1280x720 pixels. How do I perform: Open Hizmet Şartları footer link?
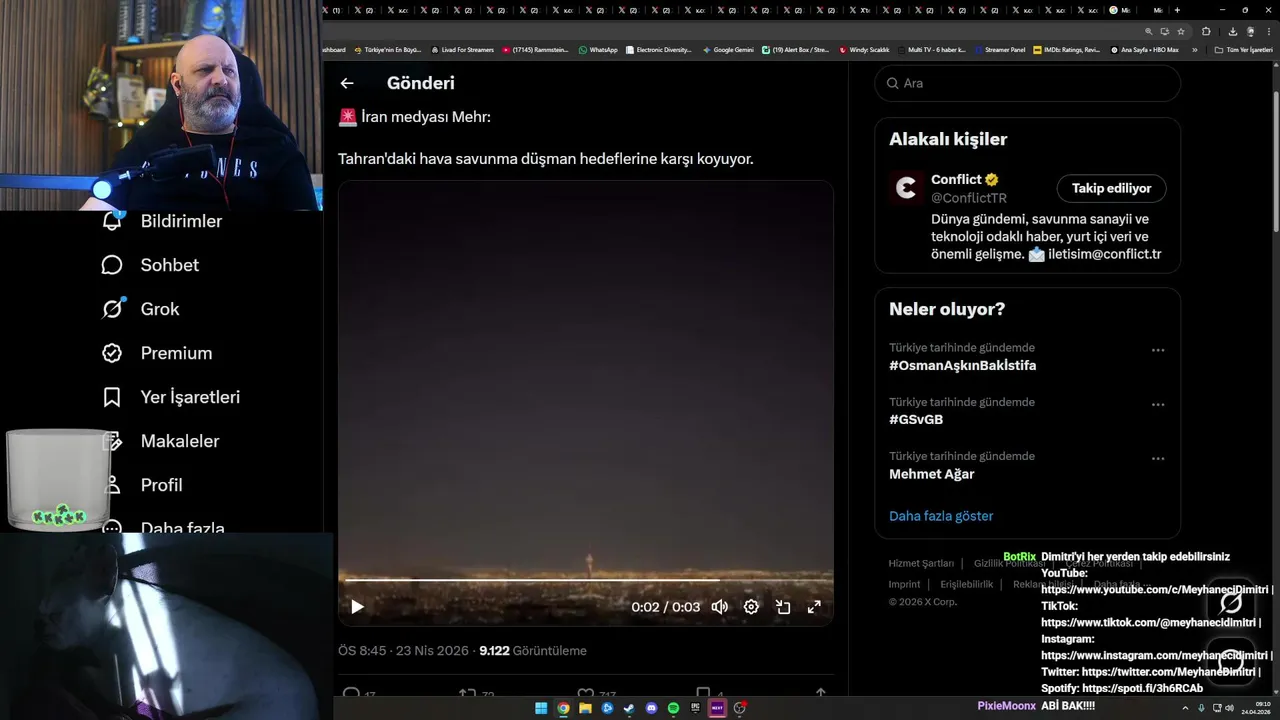[x=921, y=563]
